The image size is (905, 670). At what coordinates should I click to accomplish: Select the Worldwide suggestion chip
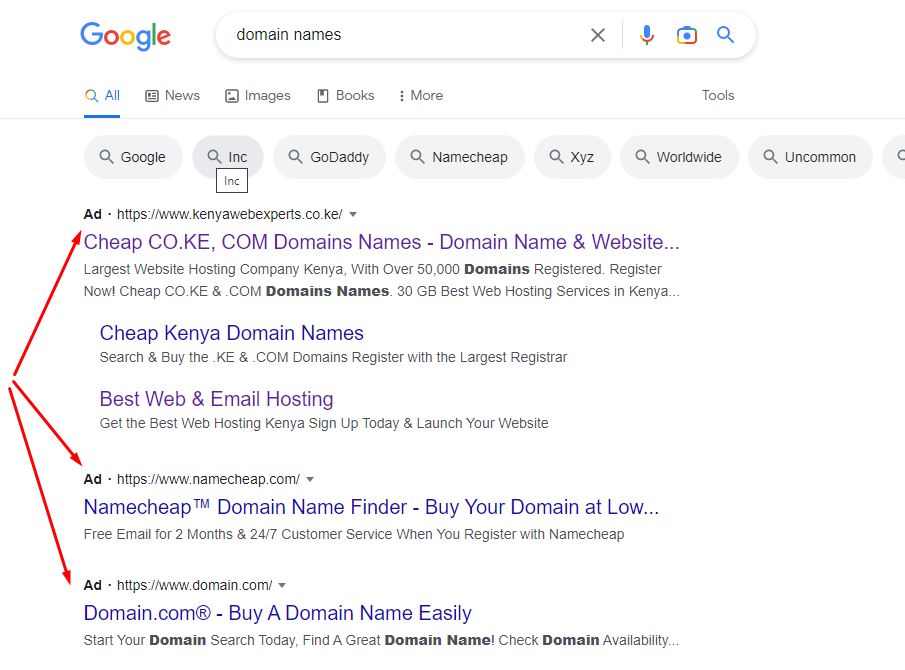[x=679, y=157]
